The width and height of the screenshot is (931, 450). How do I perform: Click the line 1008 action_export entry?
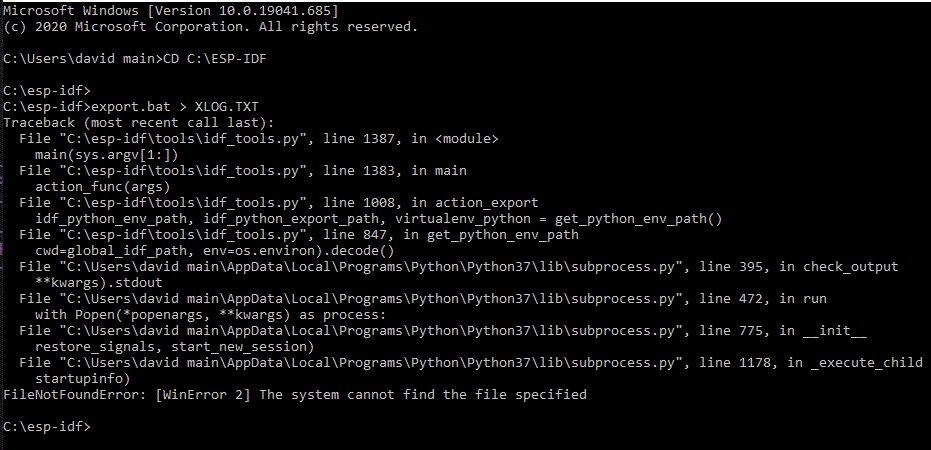point(278,203)
